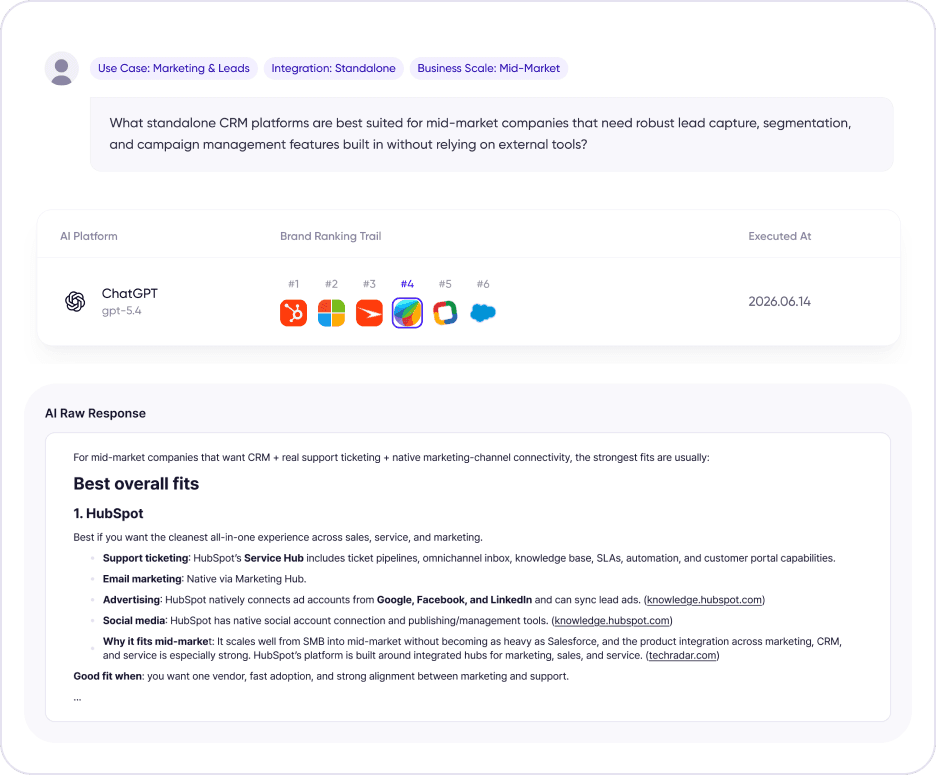This screenshot has height=775, width=936.
Task: Open the knowledge.hubspot.com link in the Social media bullet
Action: click(x=612, y=621)
